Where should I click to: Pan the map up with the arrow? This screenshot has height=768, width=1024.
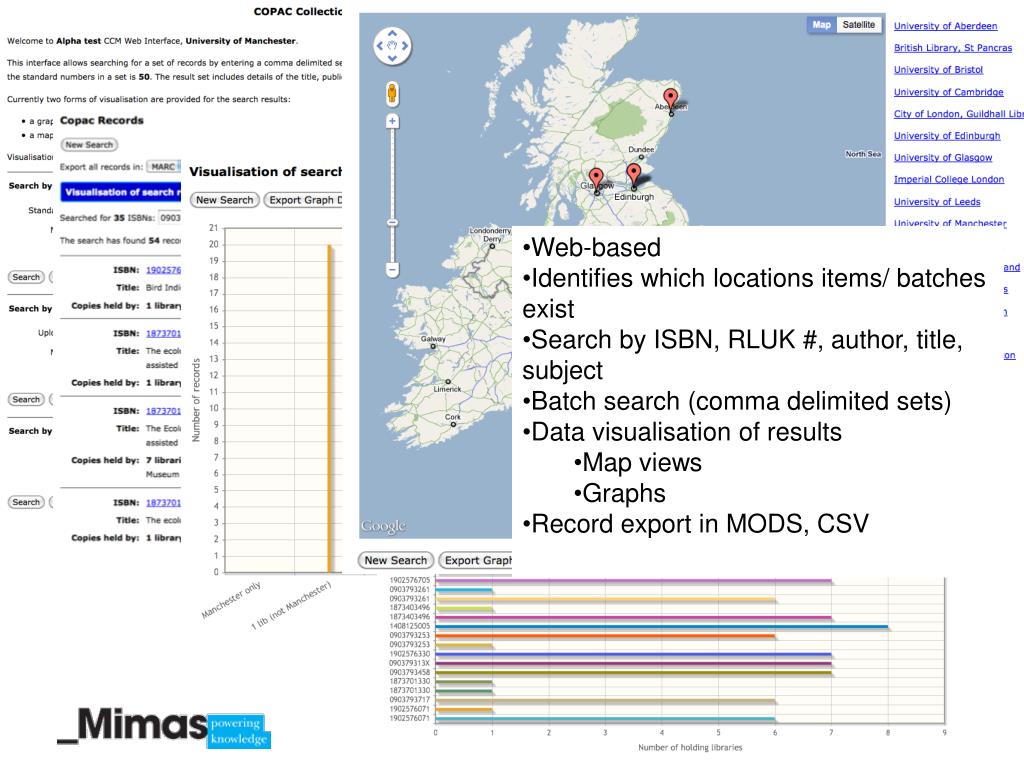click(392, 33)
